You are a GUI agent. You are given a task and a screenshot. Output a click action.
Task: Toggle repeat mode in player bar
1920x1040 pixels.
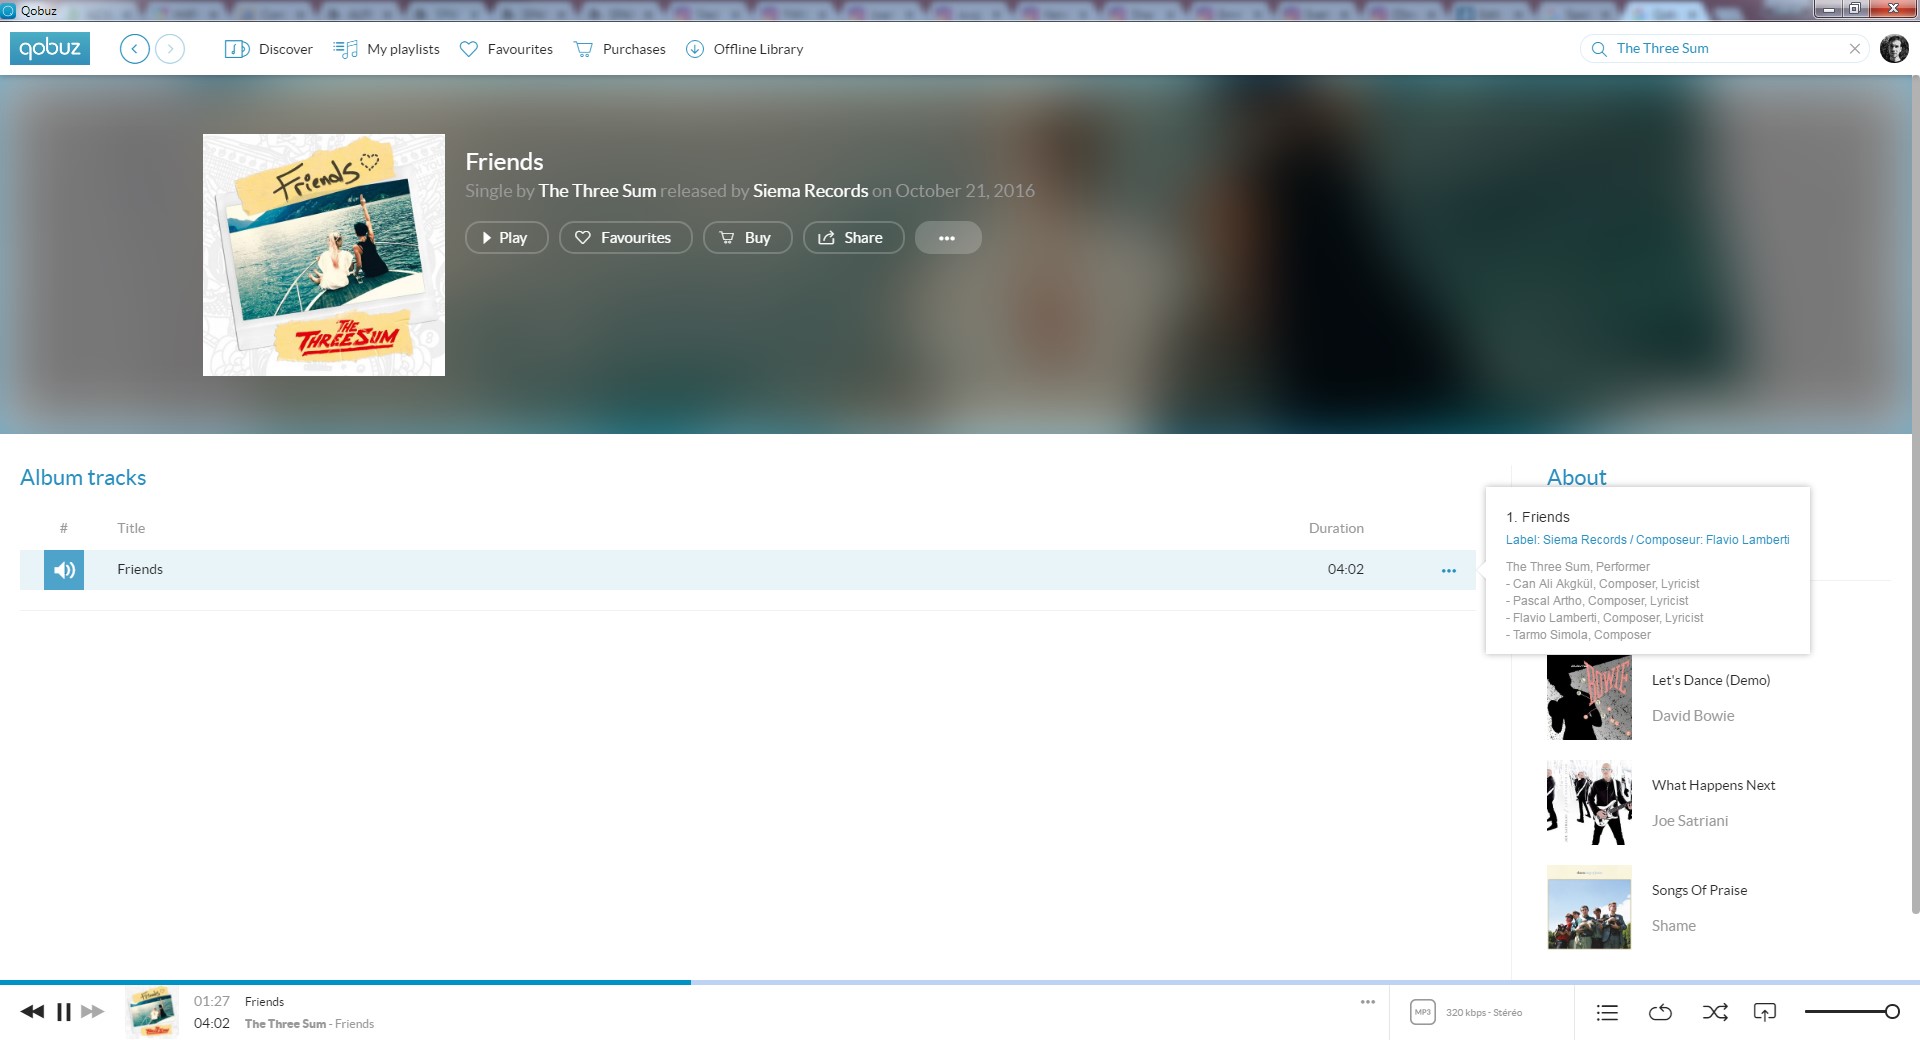(x=1660, y=1013)
